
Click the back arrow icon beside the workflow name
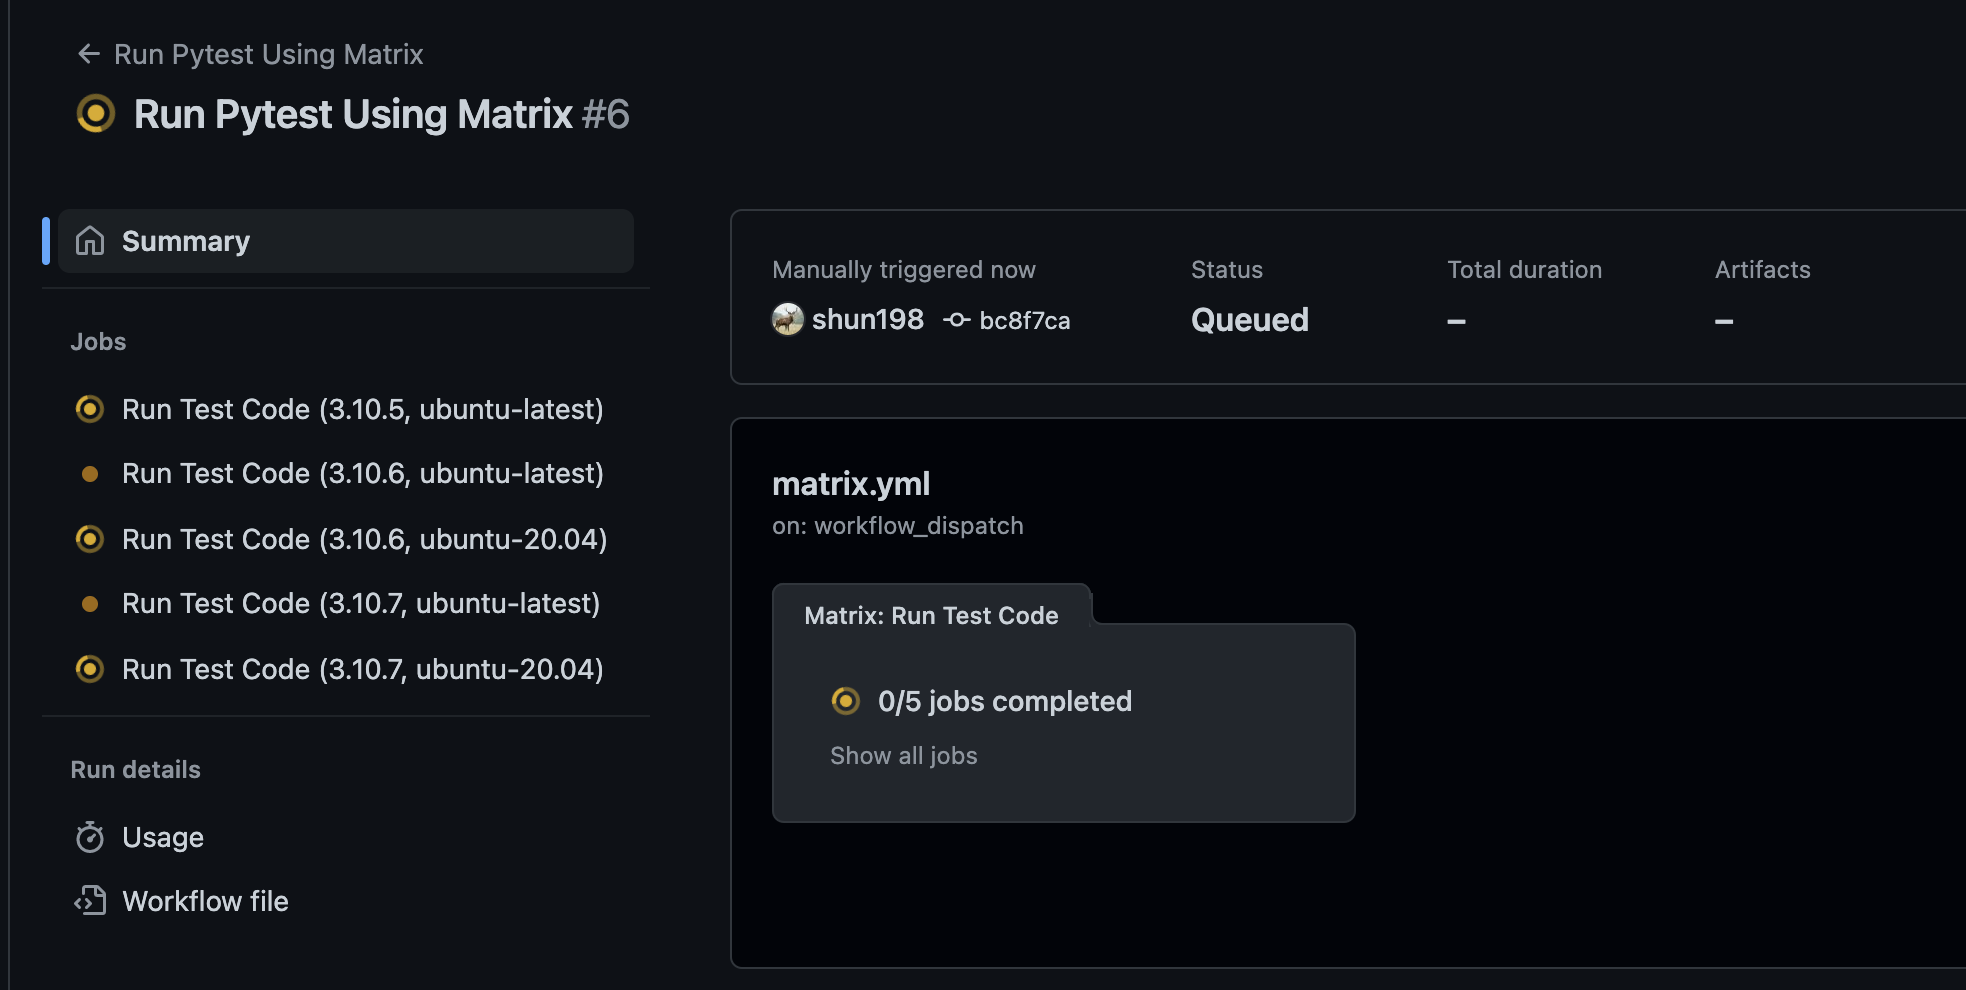89,54
